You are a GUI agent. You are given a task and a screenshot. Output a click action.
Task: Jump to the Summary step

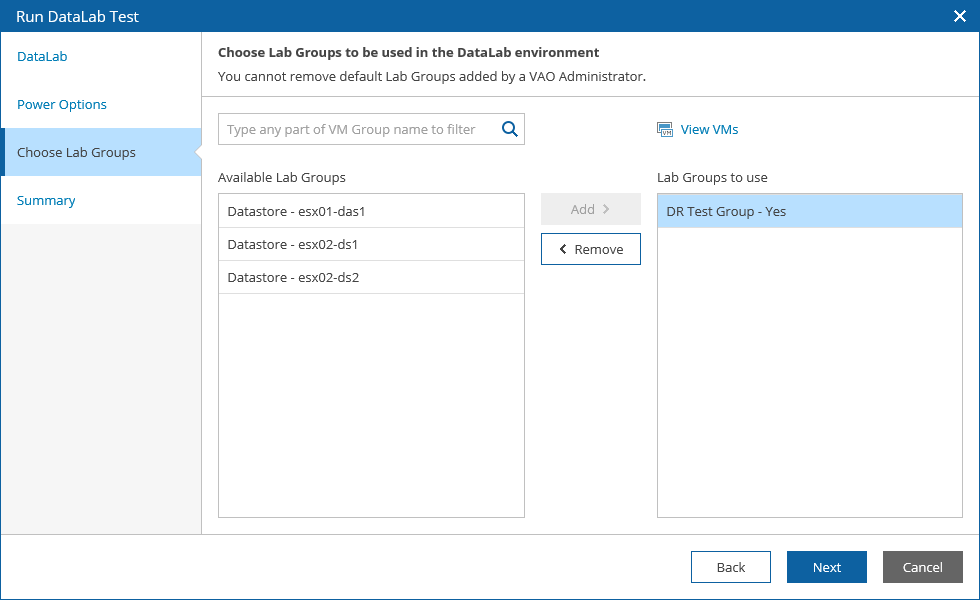[x=46, y=201]
